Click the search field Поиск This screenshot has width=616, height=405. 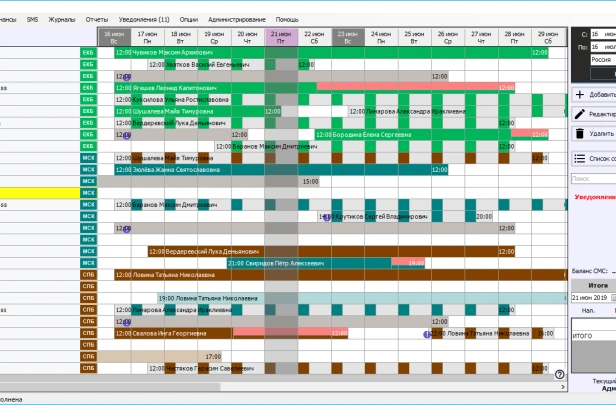[592, 179]
